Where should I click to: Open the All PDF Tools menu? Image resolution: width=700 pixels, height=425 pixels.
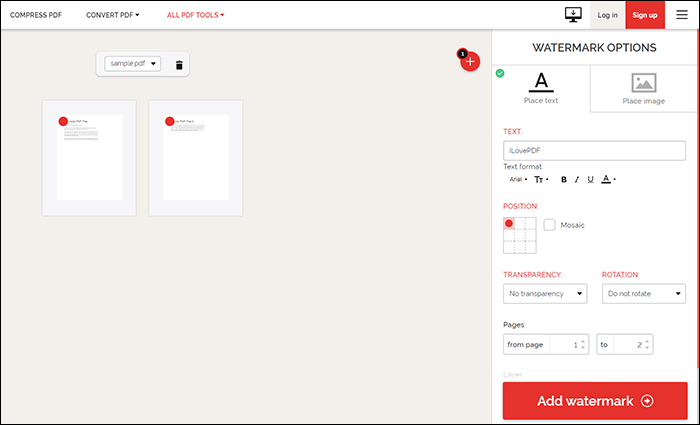tap(195, 15)
